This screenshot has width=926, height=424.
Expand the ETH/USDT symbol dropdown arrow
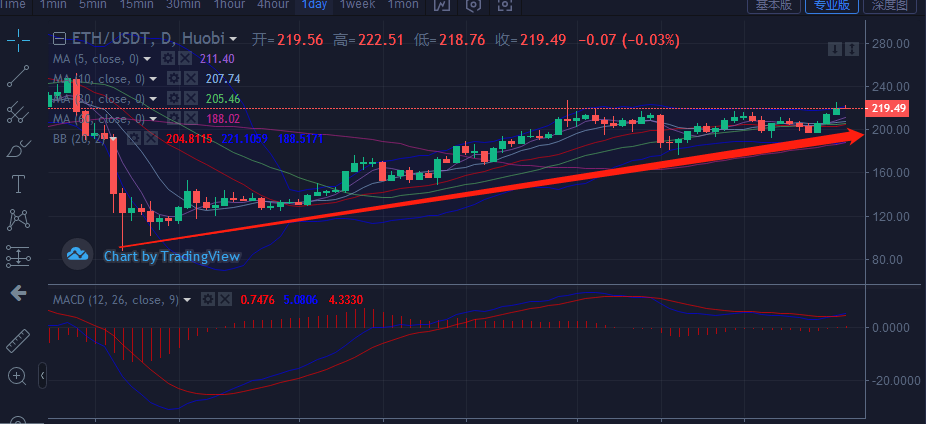(x=234, y=40)
